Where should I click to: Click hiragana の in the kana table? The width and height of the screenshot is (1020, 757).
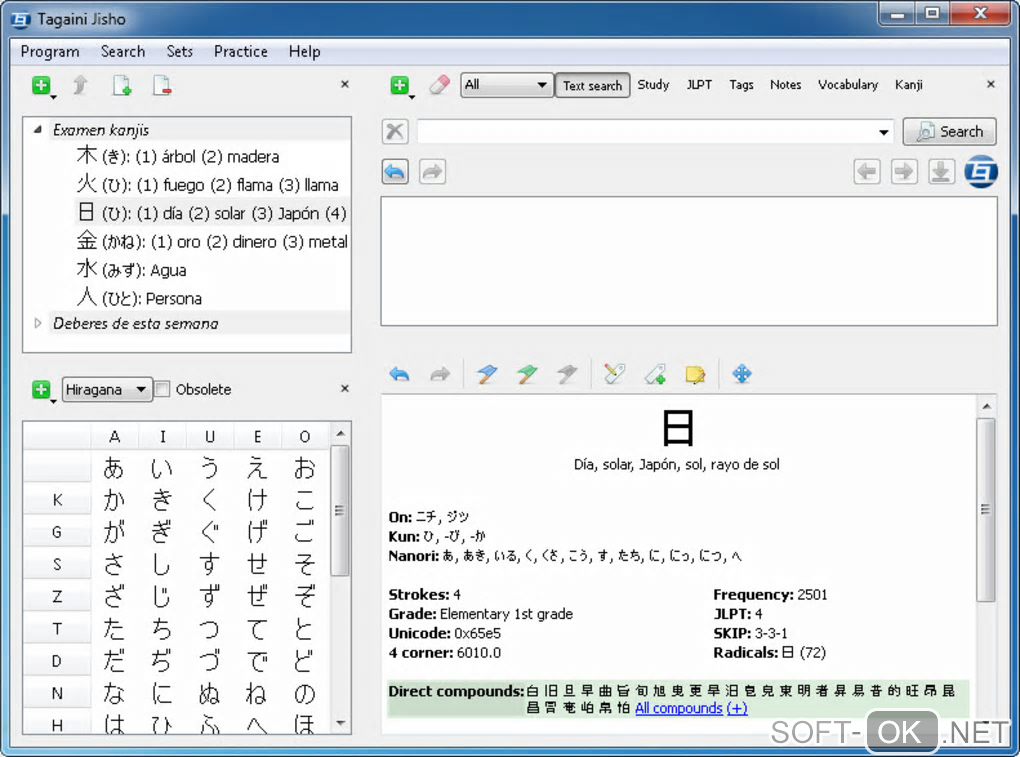pos(304,694)
